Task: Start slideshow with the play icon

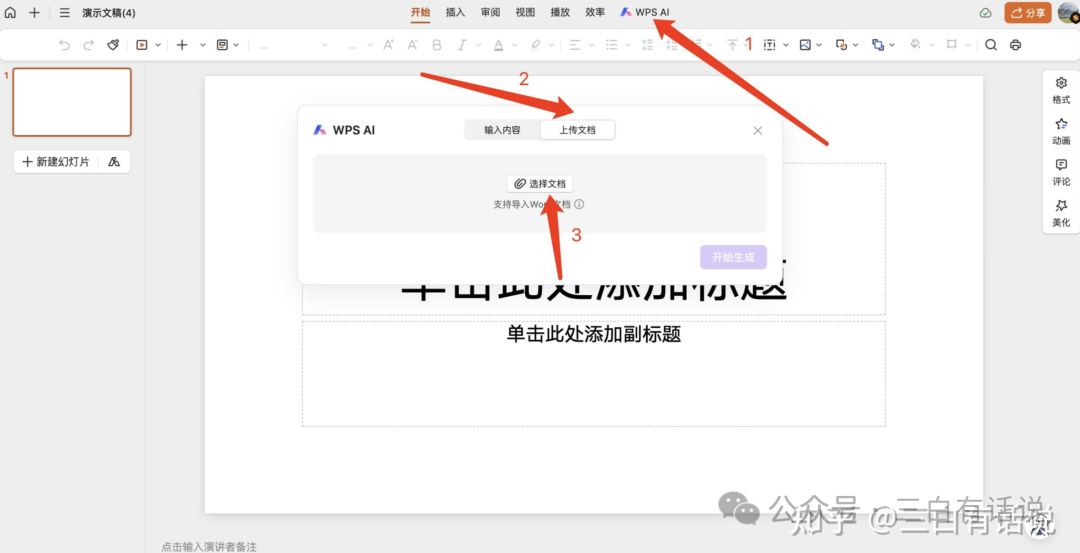Action: tap(142, 45)
